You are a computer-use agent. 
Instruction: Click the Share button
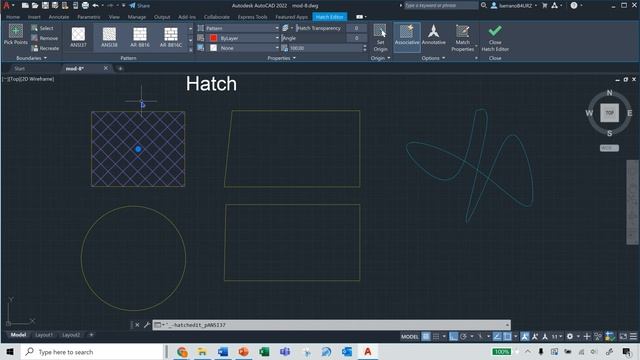[140, 5]
